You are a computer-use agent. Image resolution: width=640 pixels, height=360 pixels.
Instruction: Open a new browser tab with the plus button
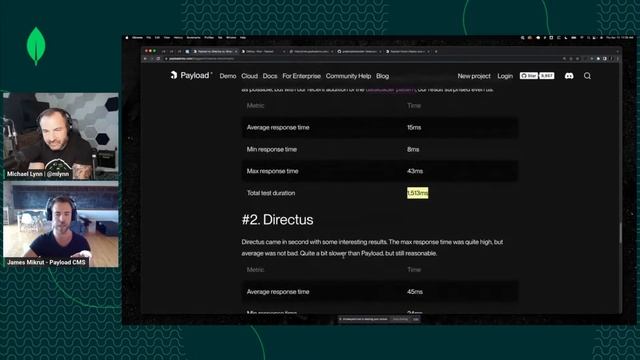(x=436, y=51)
